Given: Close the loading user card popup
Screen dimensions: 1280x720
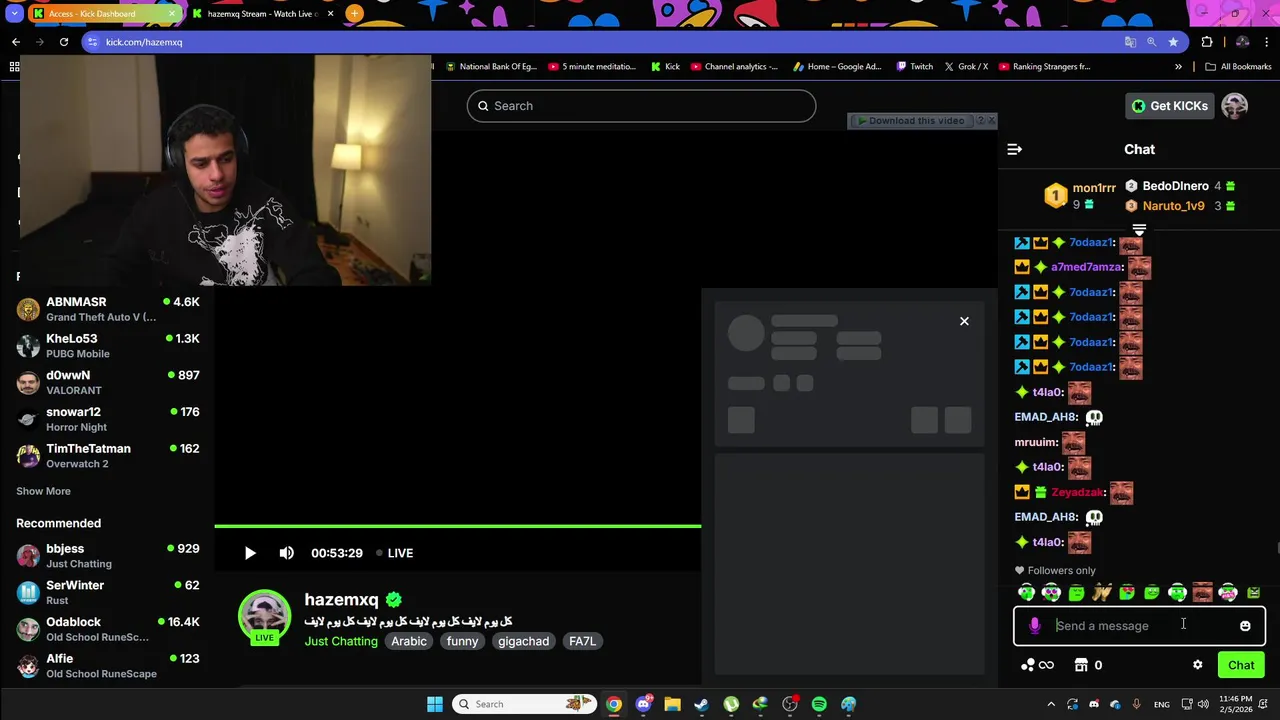Looking at the screenshot, I should pyautogui.click(x=964, y=321).
